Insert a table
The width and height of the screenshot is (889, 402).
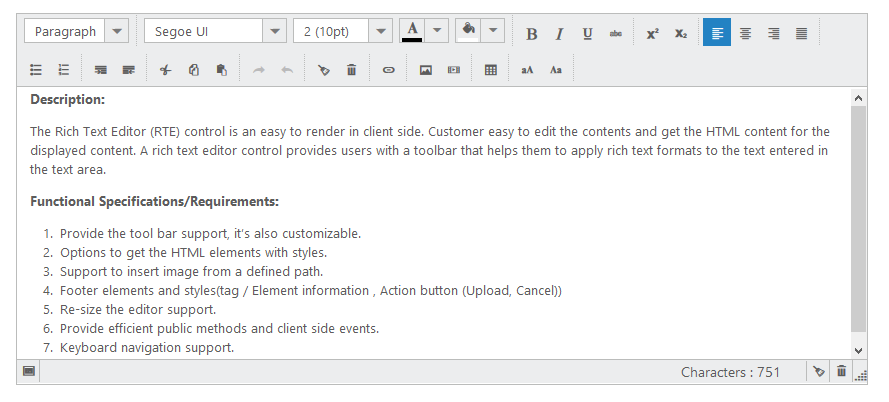[490, 70]
